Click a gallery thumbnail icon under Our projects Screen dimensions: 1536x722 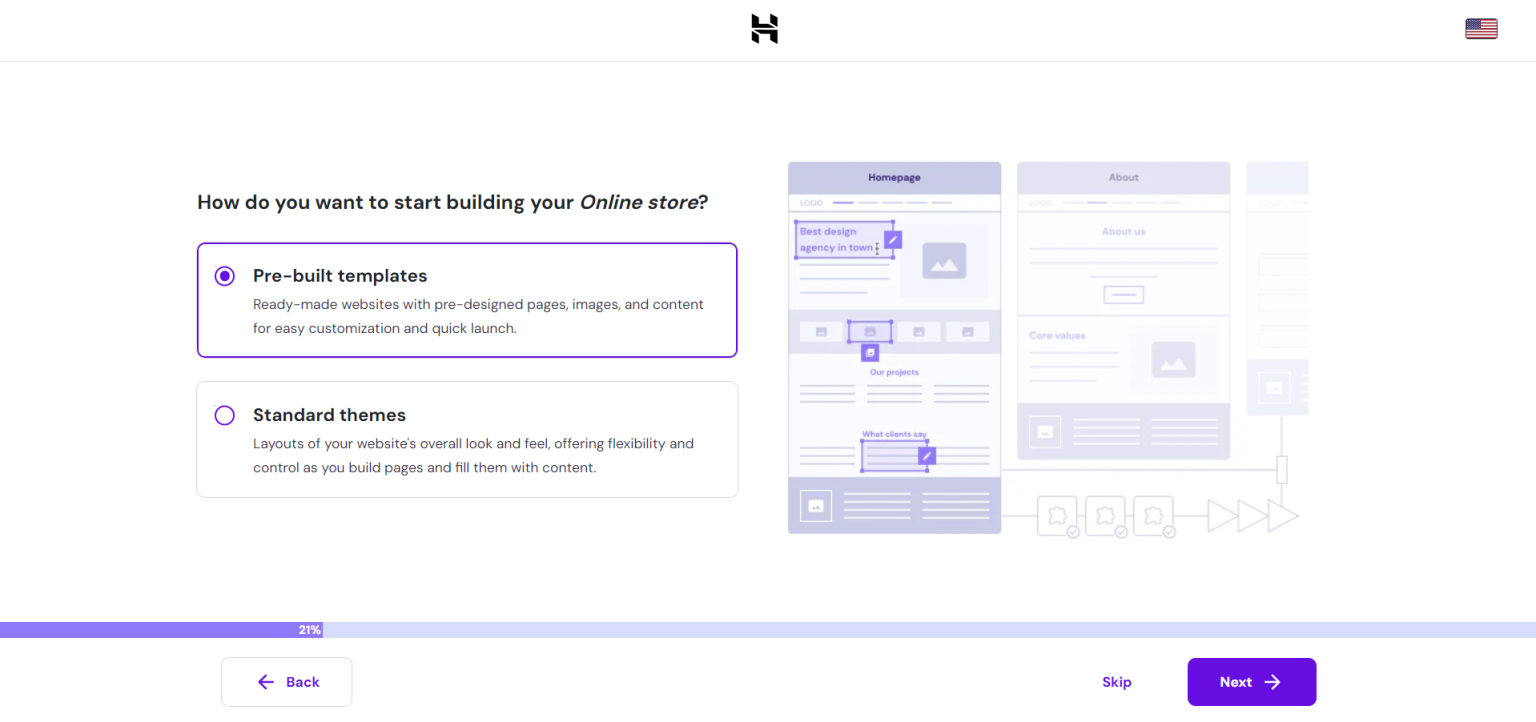869,331
